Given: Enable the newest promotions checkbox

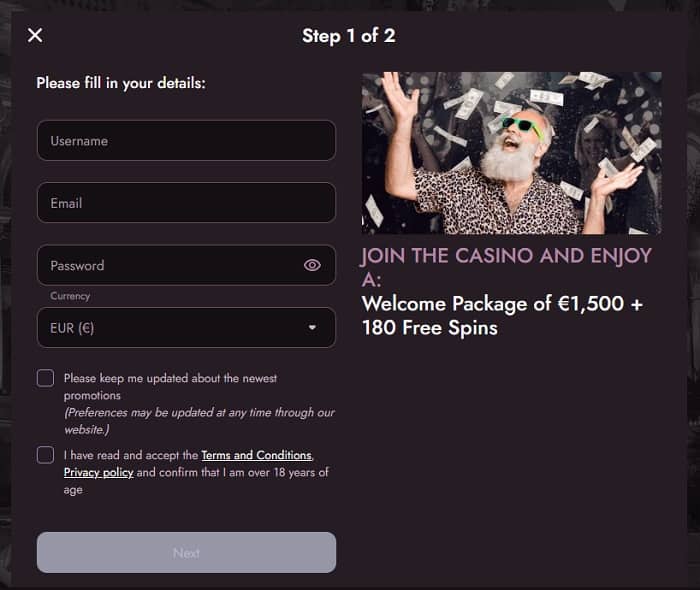Looking at the screenshot, I should click(x=46, y=378).
